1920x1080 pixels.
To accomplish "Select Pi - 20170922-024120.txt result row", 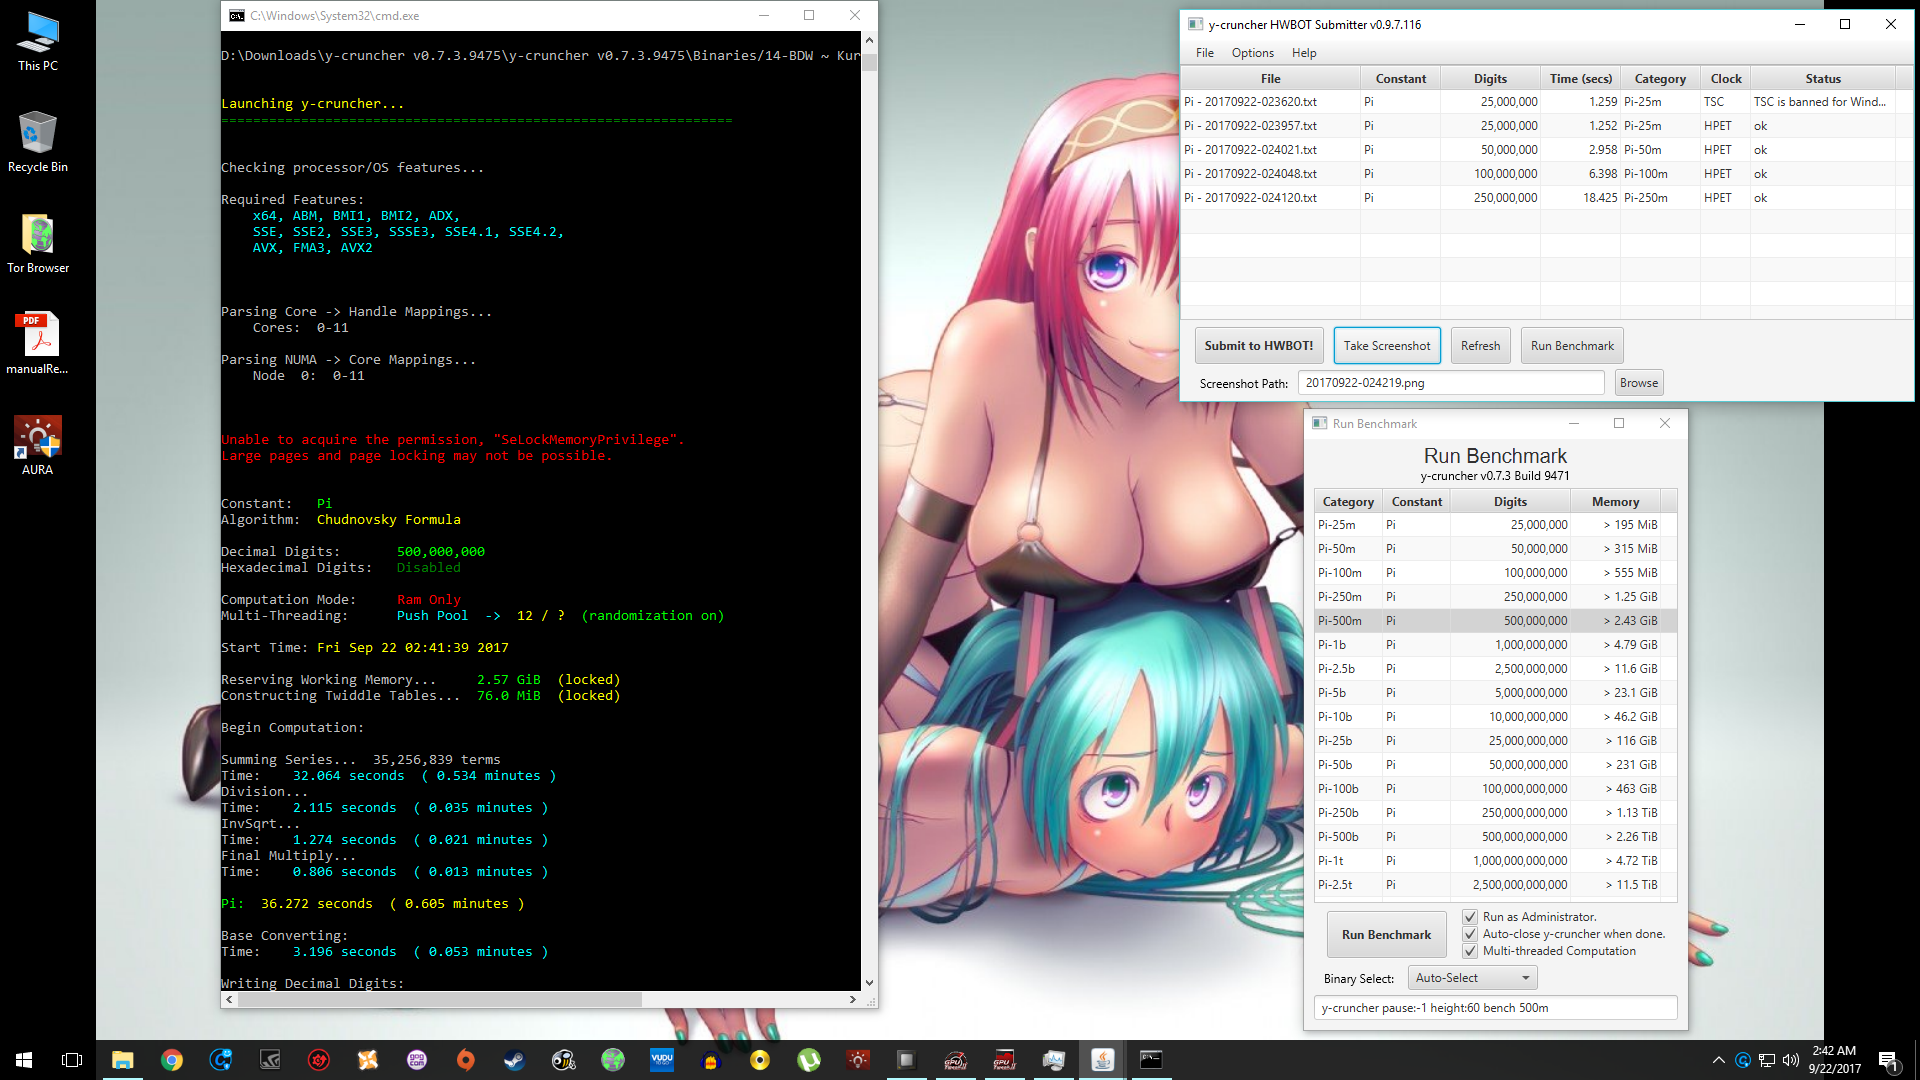I will 1546,198.
